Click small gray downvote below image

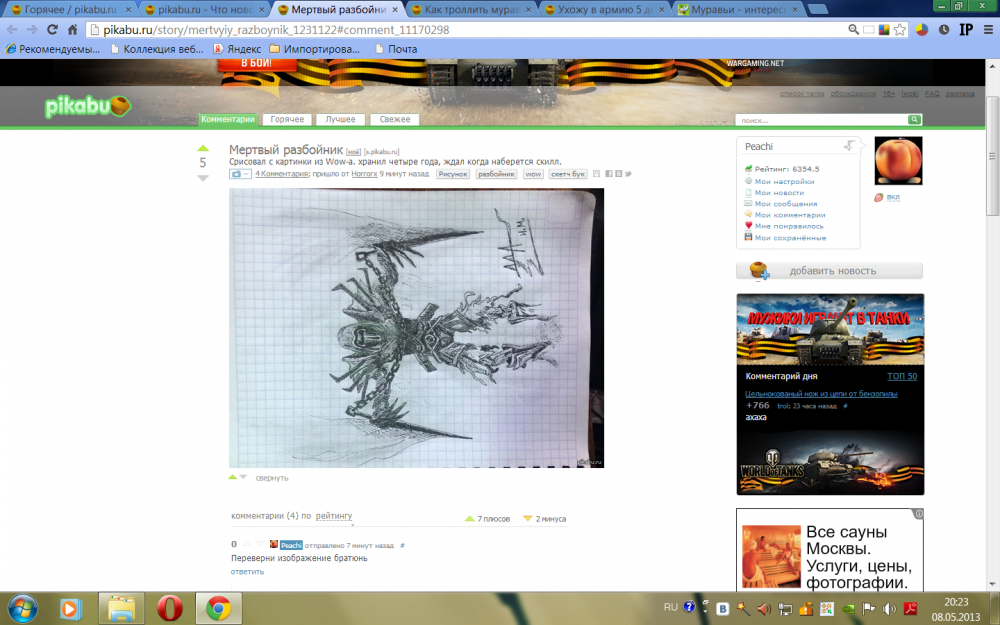[243, 477]
